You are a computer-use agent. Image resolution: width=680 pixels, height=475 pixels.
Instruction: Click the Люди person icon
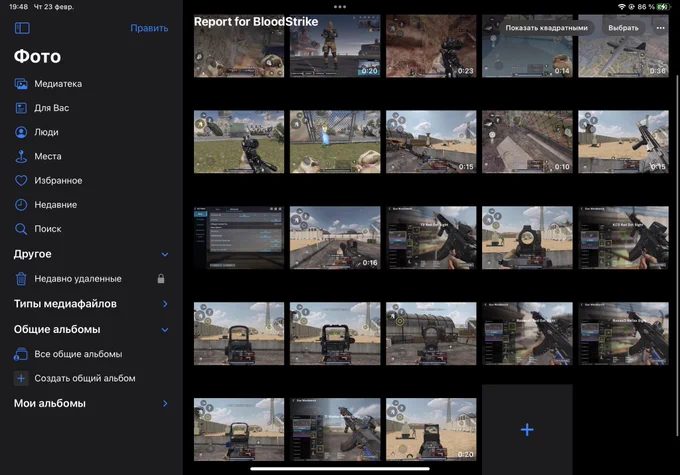pyautogui.click(x=21, y=132)
